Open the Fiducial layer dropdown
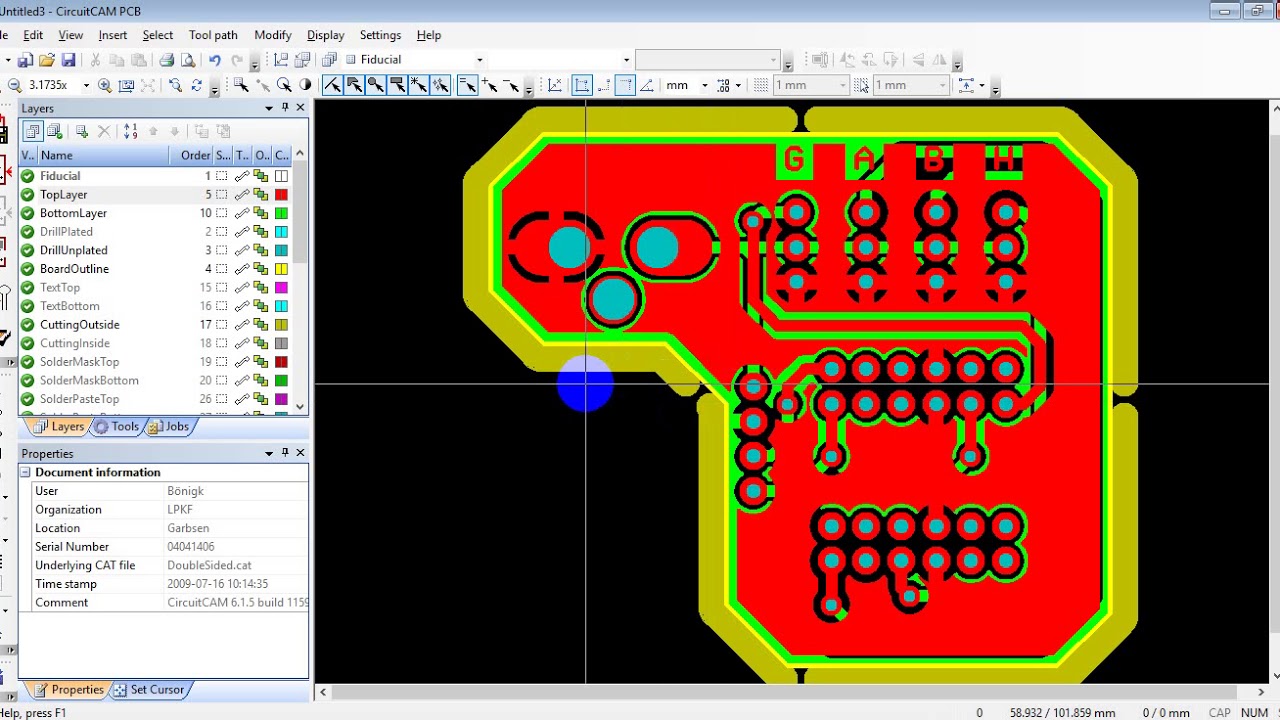Viewport: 1280px width, 720px height. 479,60
